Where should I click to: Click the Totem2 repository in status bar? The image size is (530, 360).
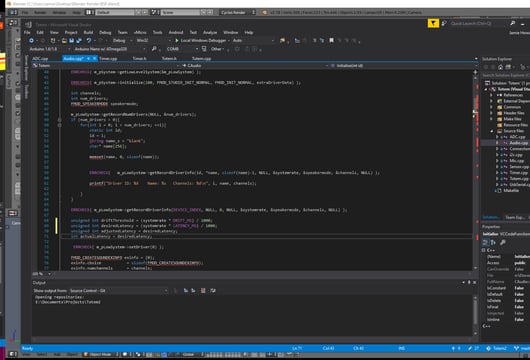tap(497, 349)
